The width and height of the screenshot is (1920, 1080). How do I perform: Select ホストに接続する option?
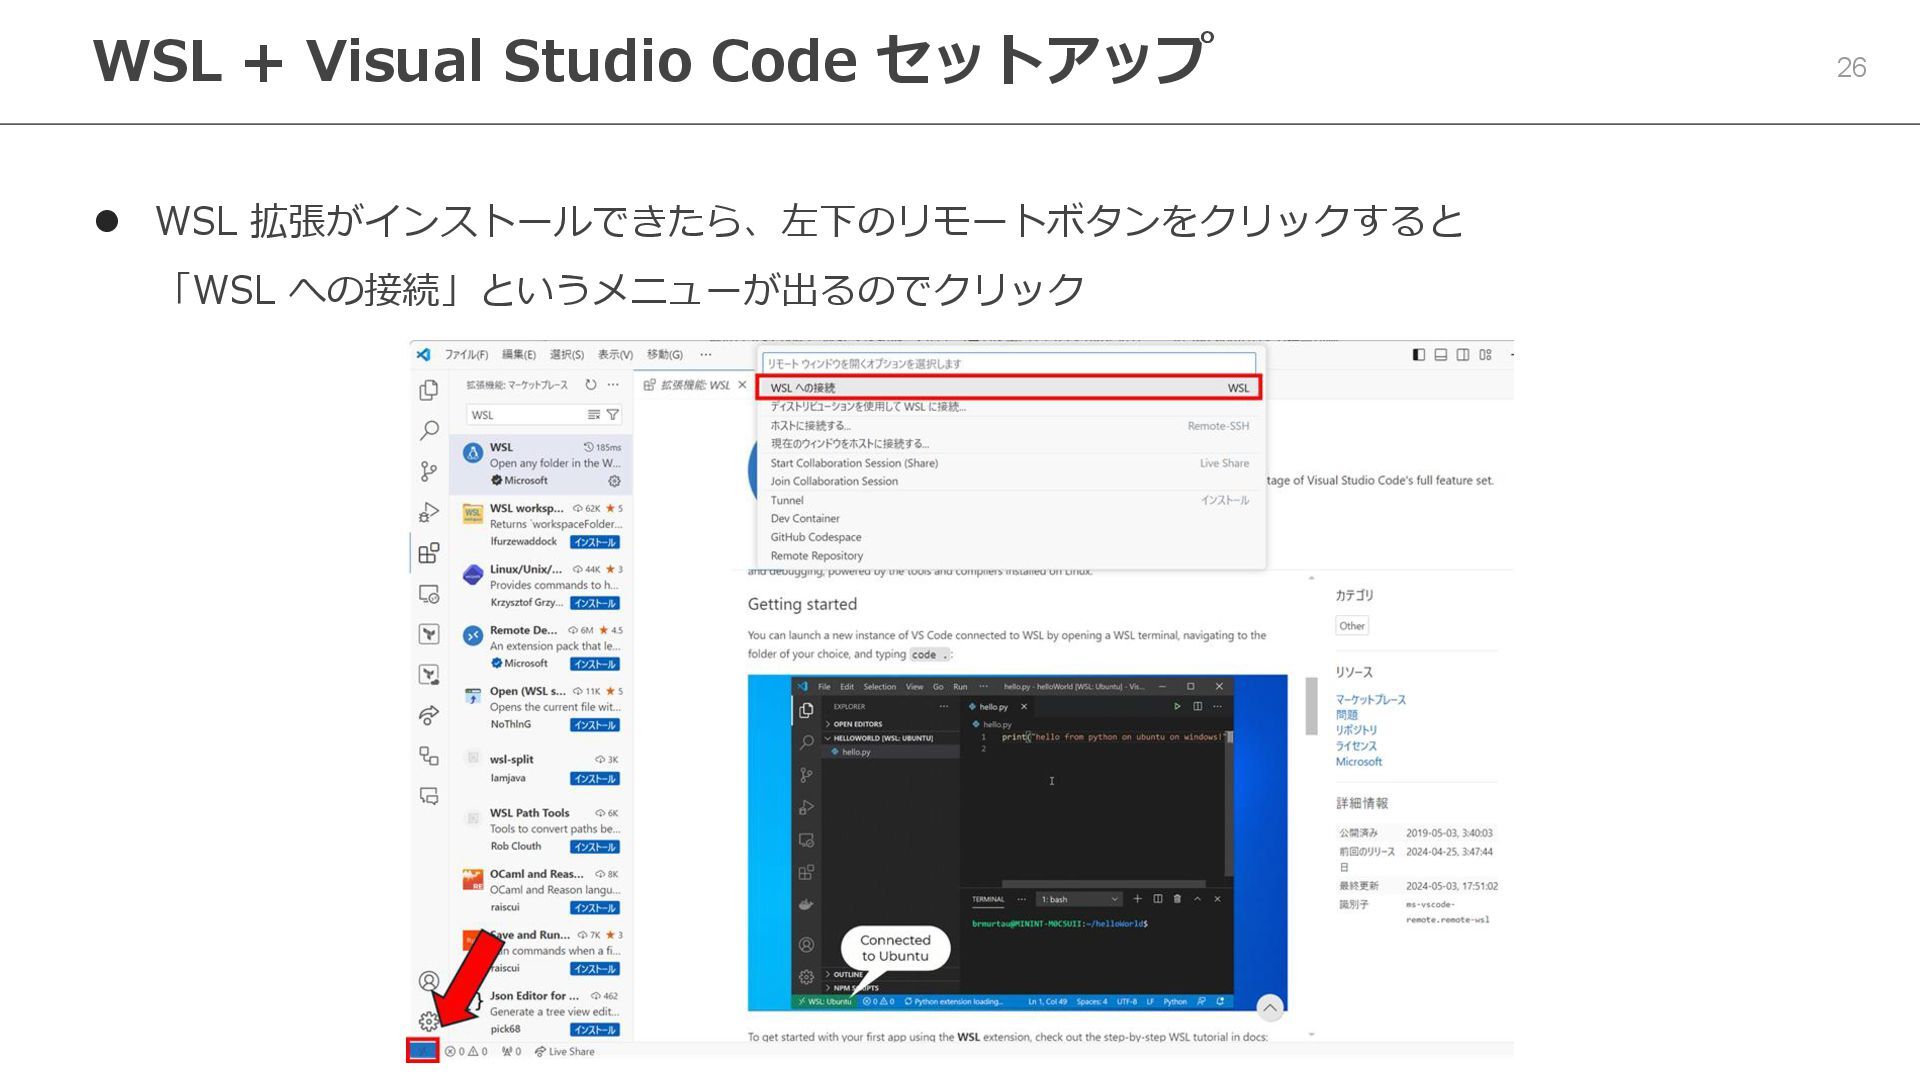[x=1009, y=426]
